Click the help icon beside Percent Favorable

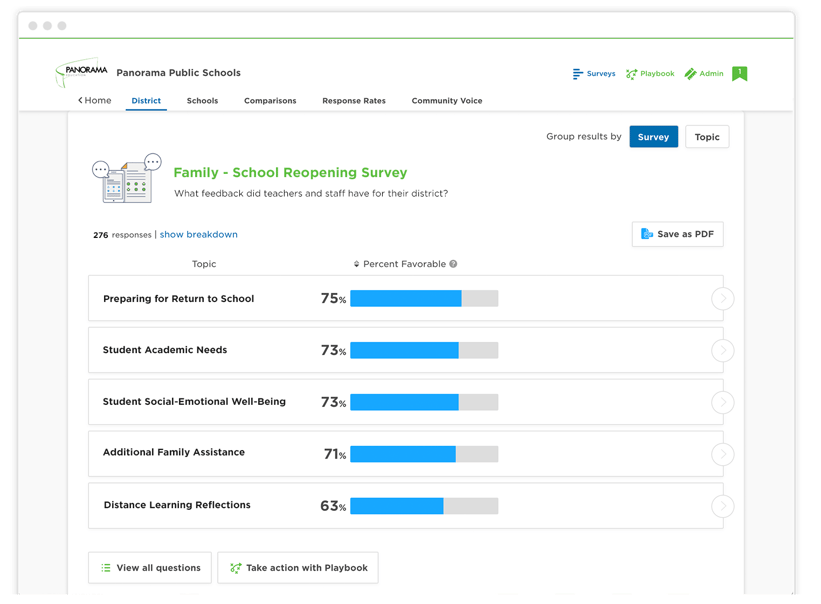[453, 264]
